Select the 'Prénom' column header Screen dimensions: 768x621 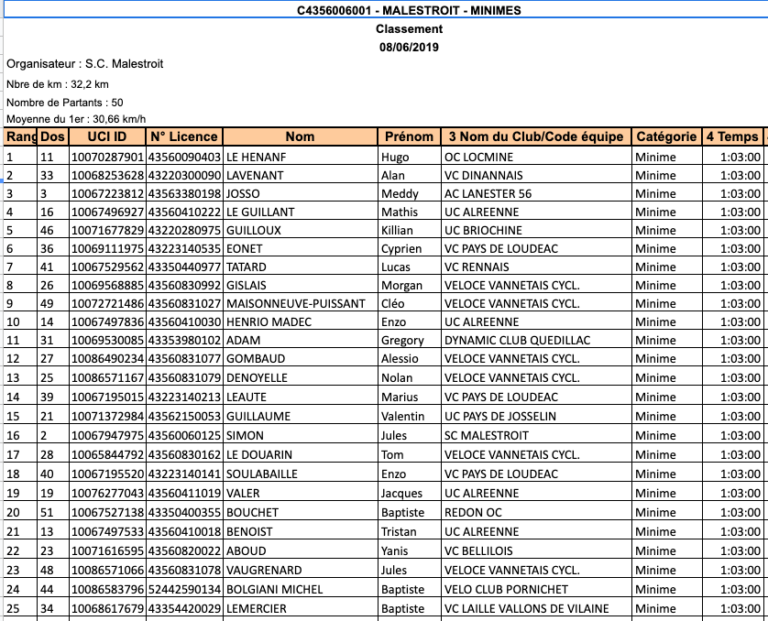pos(409,137)
